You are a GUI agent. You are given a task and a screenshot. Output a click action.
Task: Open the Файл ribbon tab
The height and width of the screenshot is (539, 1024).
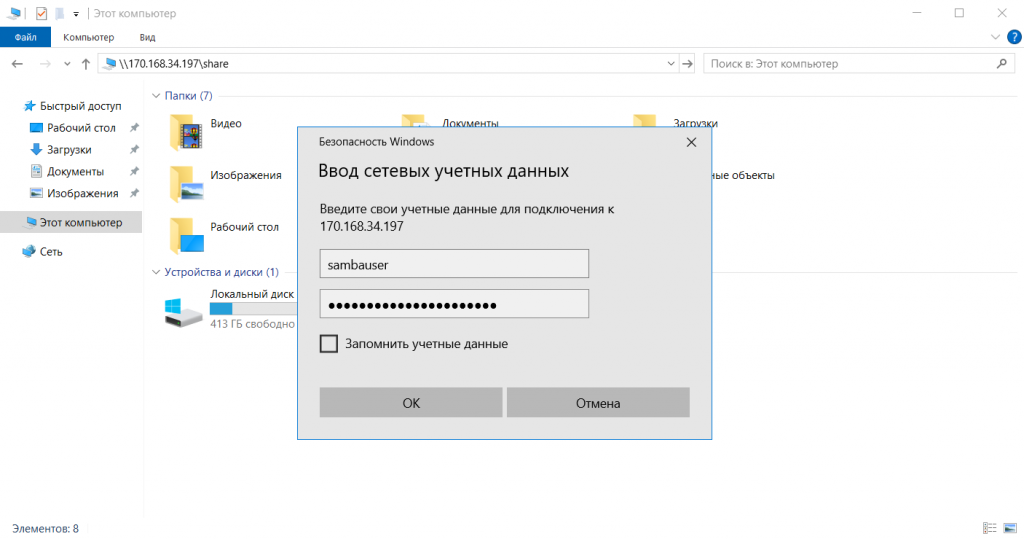pos(25,37)
